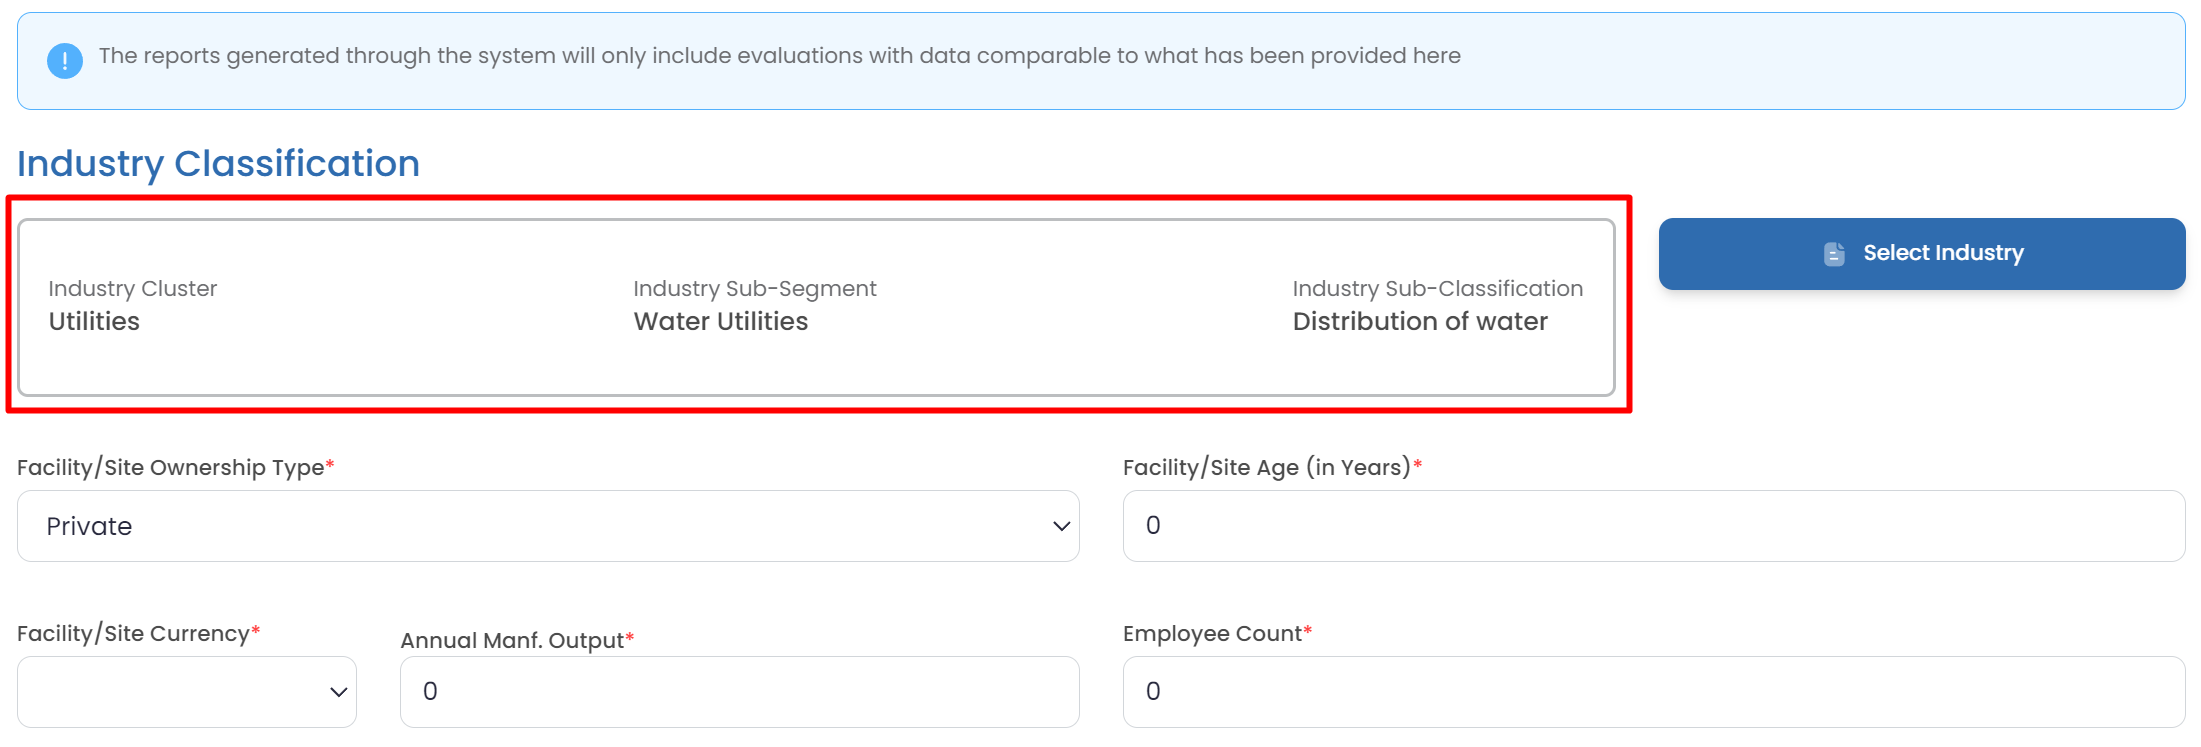
Task: Click the blue exclamation info icon
Action: tap(65, 61)
